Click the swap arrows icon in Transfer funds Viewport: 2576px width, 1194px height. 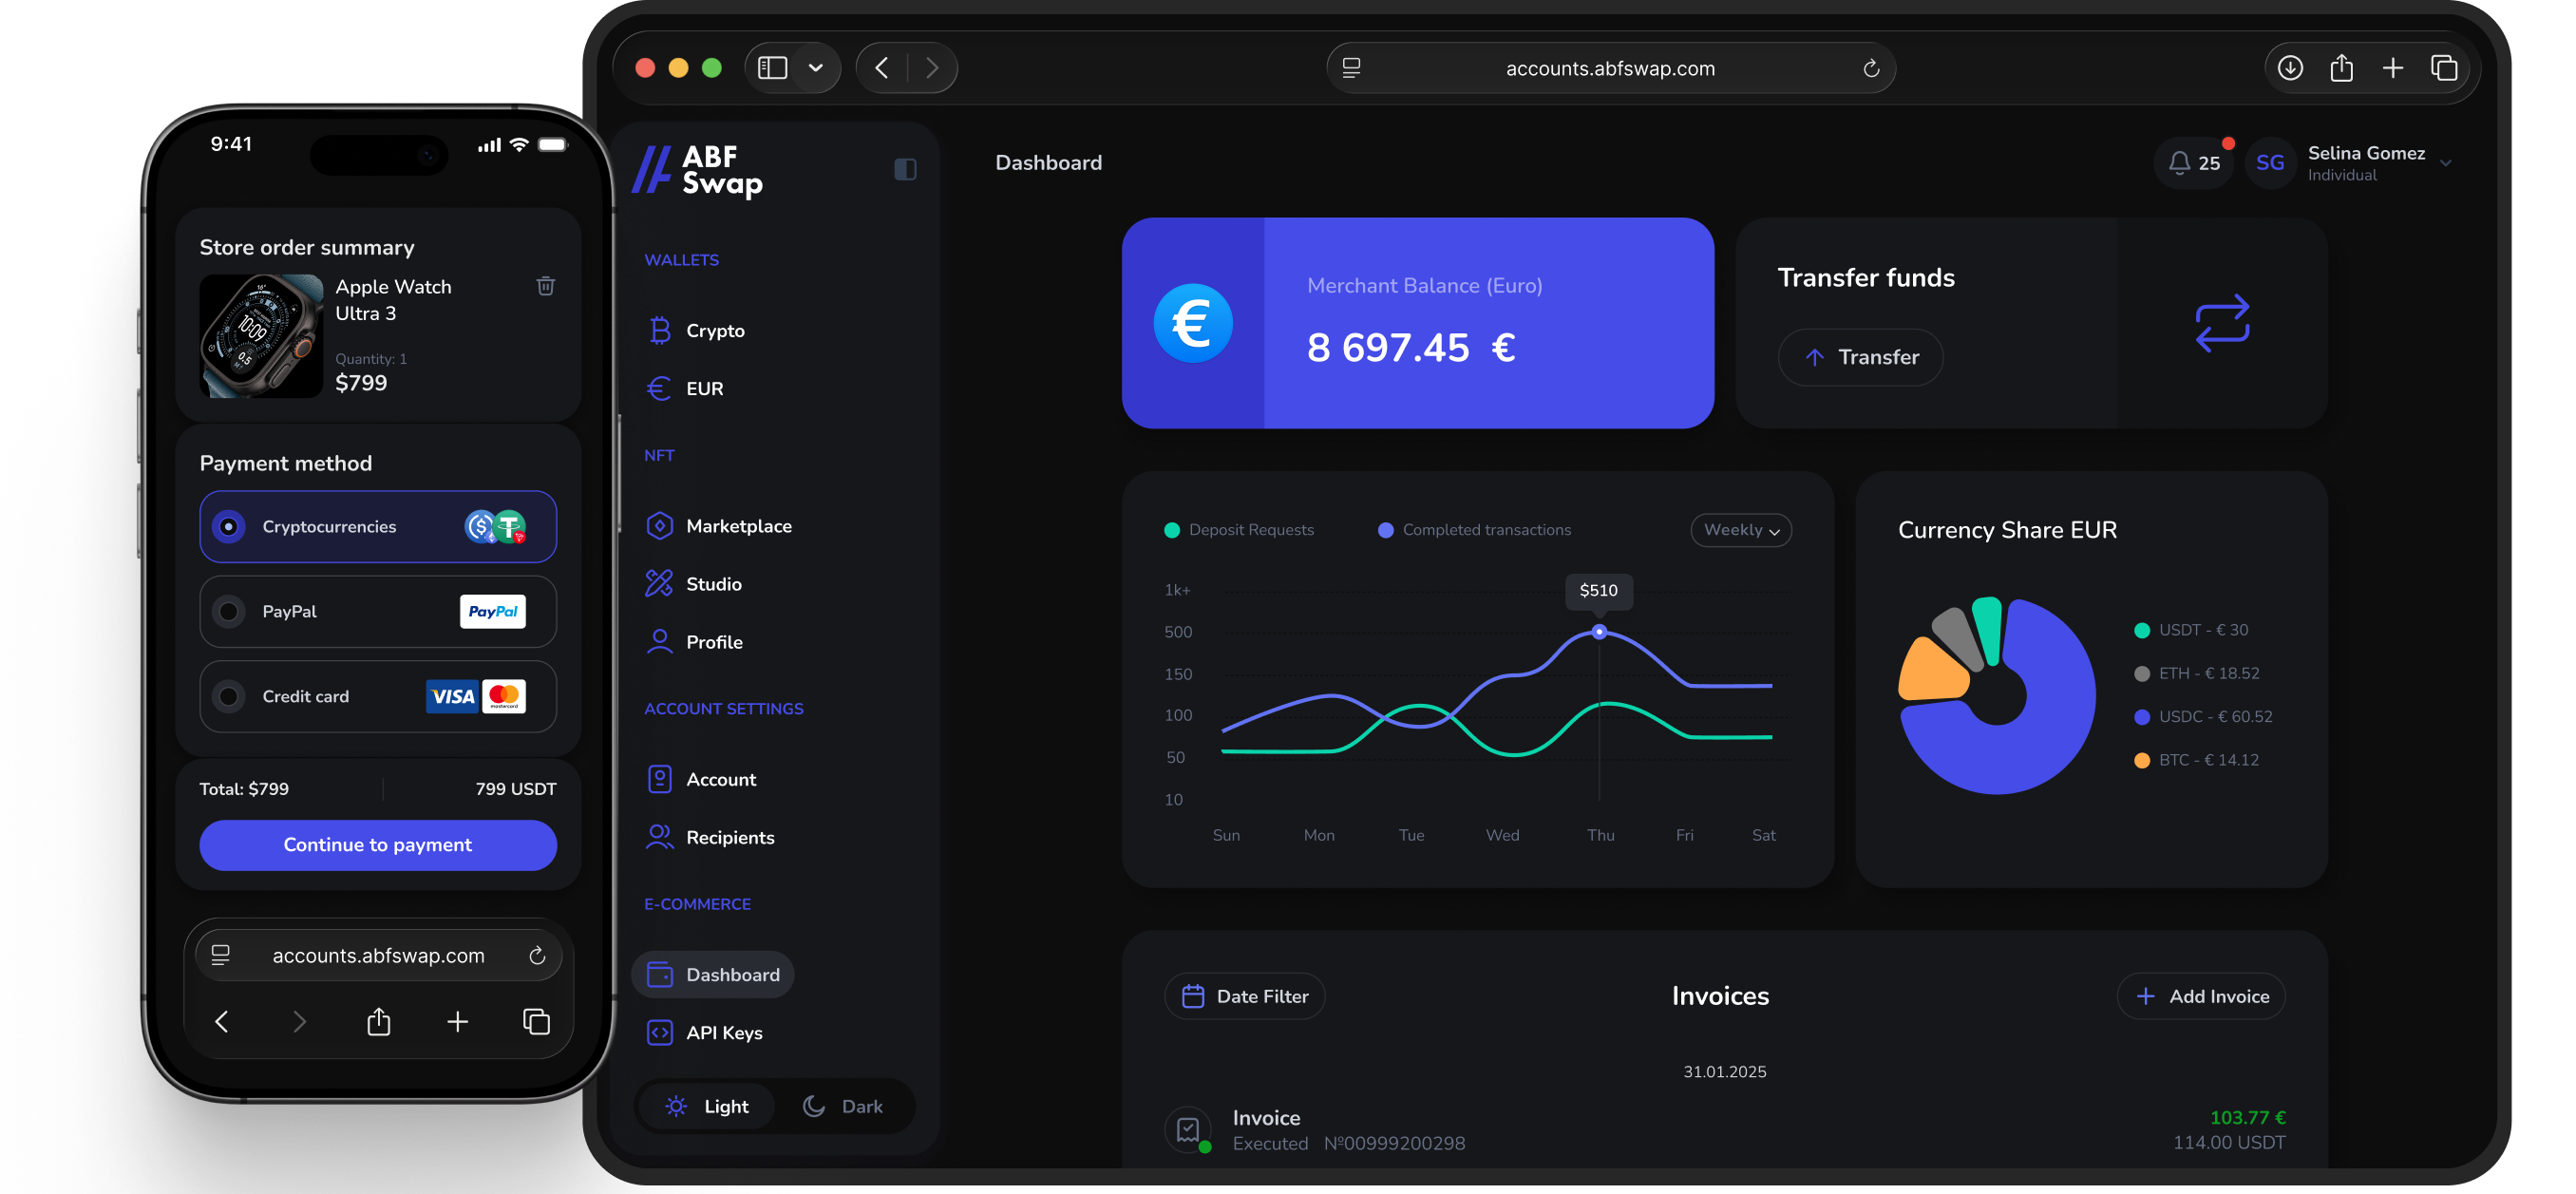click(2221, 323)
